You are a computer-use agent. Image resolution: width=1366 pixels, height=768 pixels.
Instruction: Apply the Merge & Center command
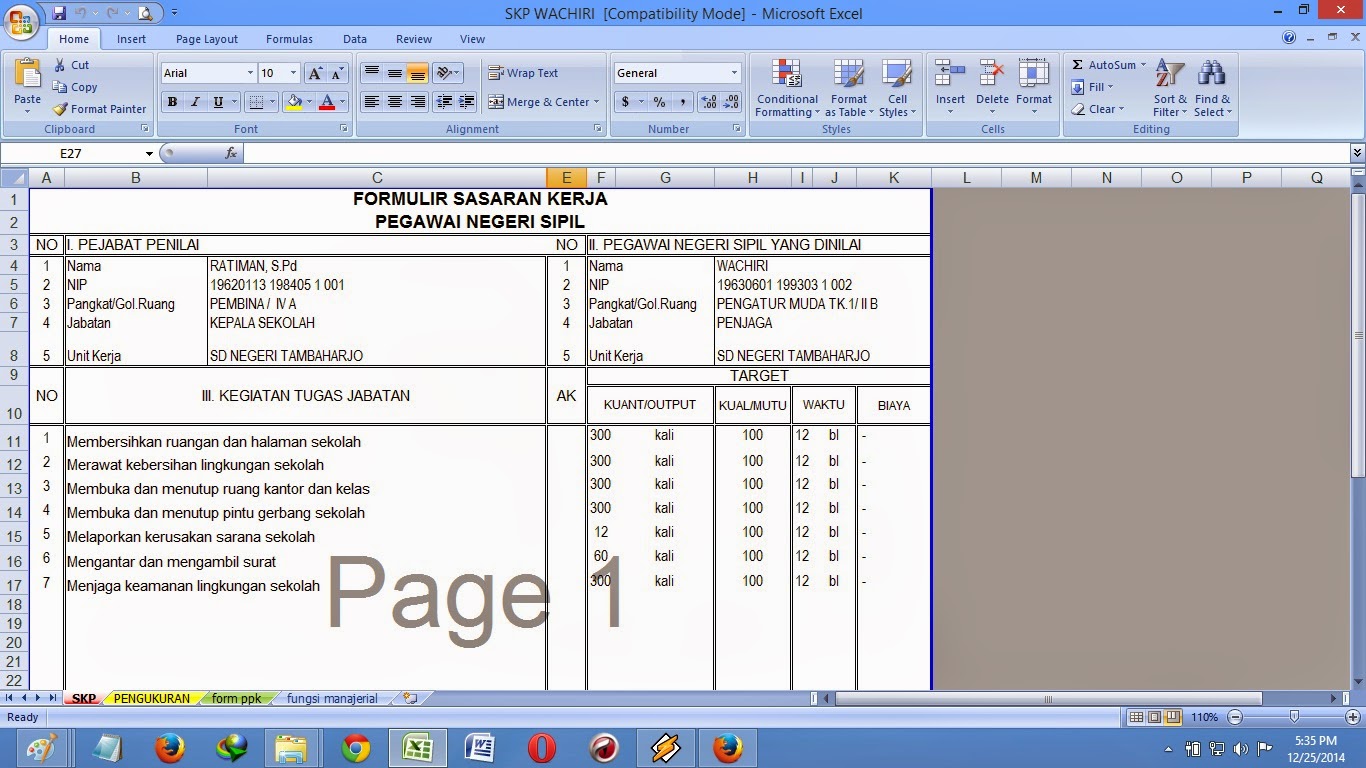tap(538, 102)
